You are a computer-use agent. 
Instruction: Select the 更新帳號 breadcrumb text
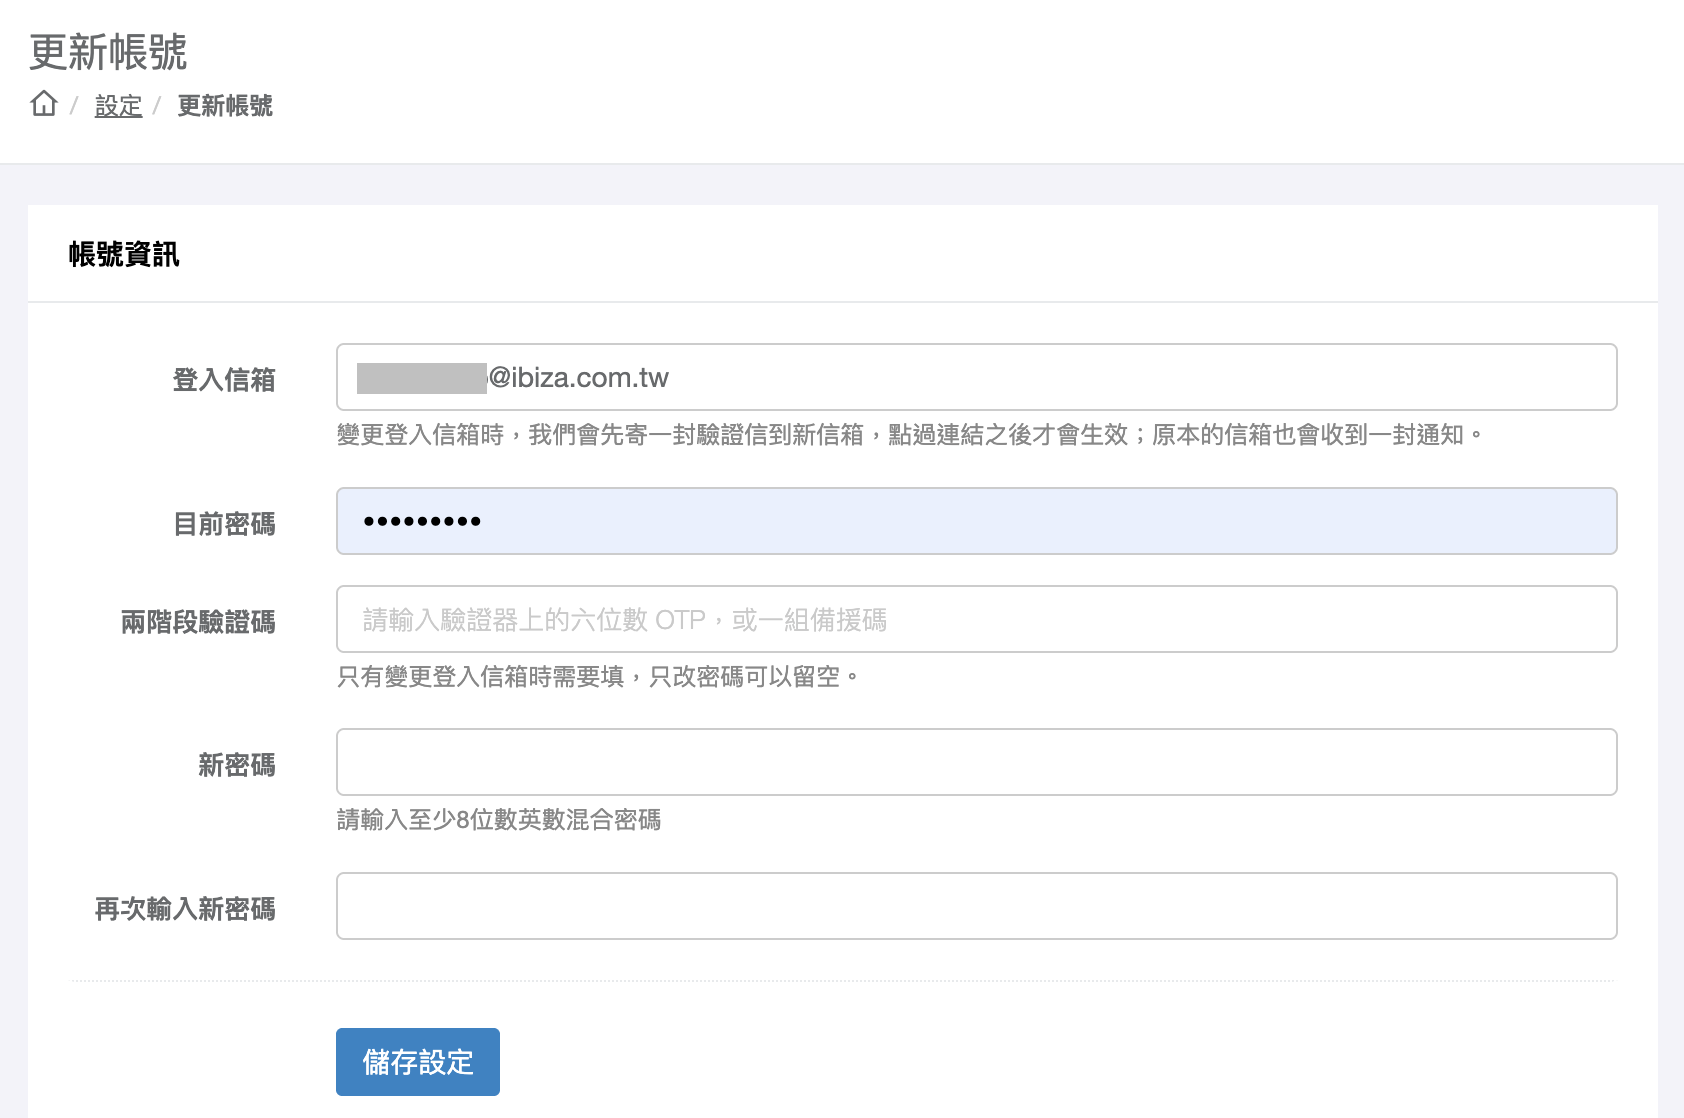point(225,106)
